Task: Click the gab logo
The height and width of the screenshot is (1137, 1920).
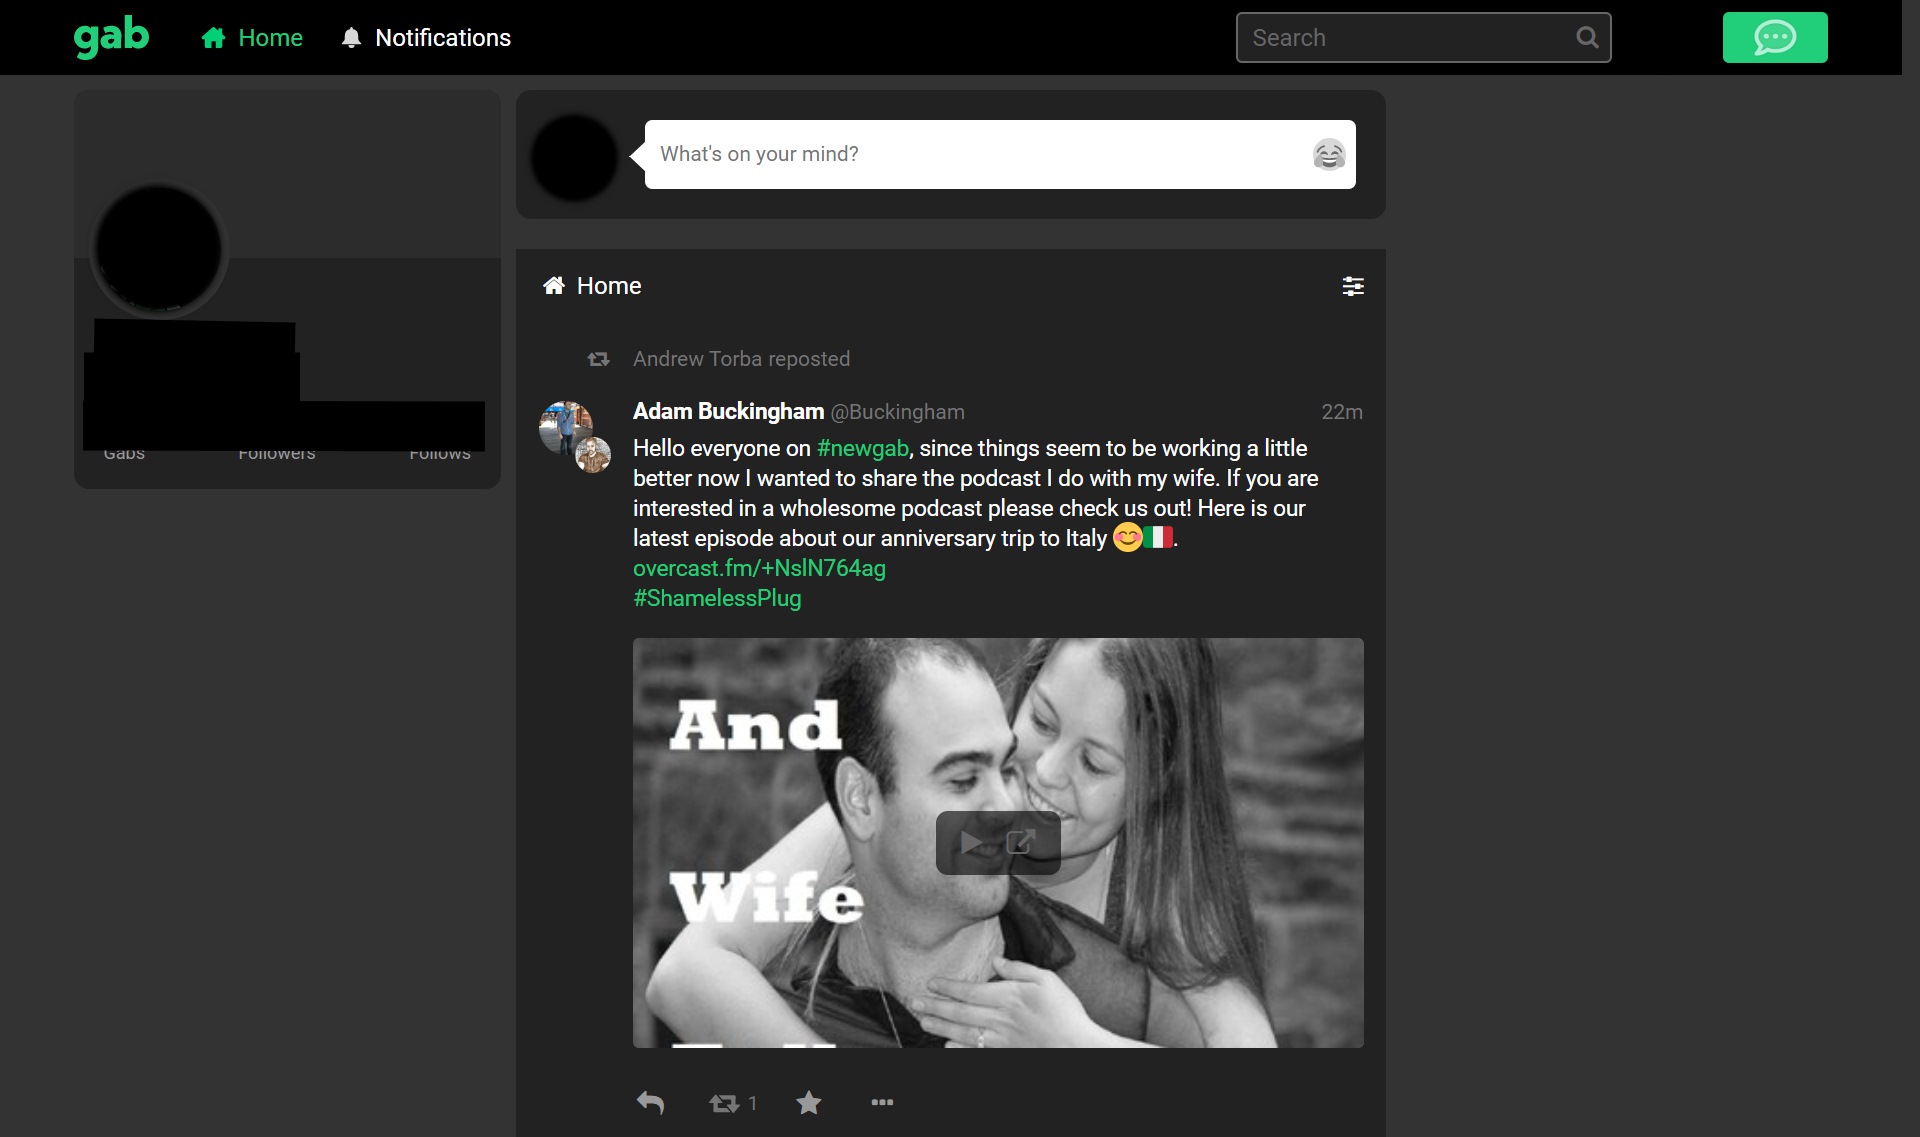Action: (111, 37)
